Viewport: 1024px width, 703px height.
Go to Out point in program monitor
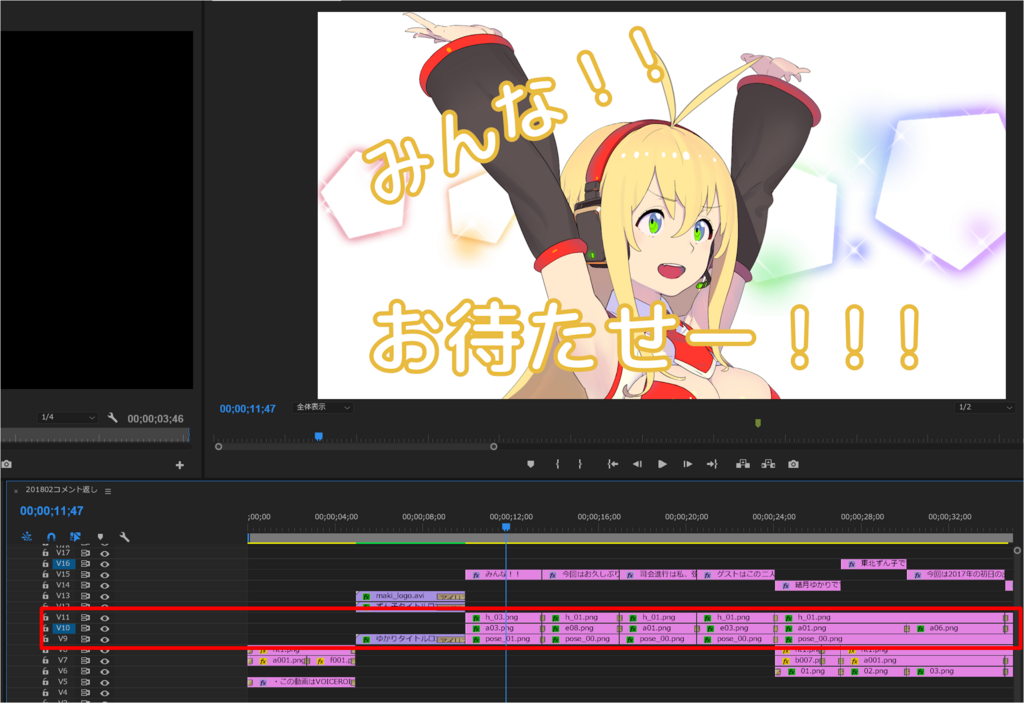click(712, 464)
